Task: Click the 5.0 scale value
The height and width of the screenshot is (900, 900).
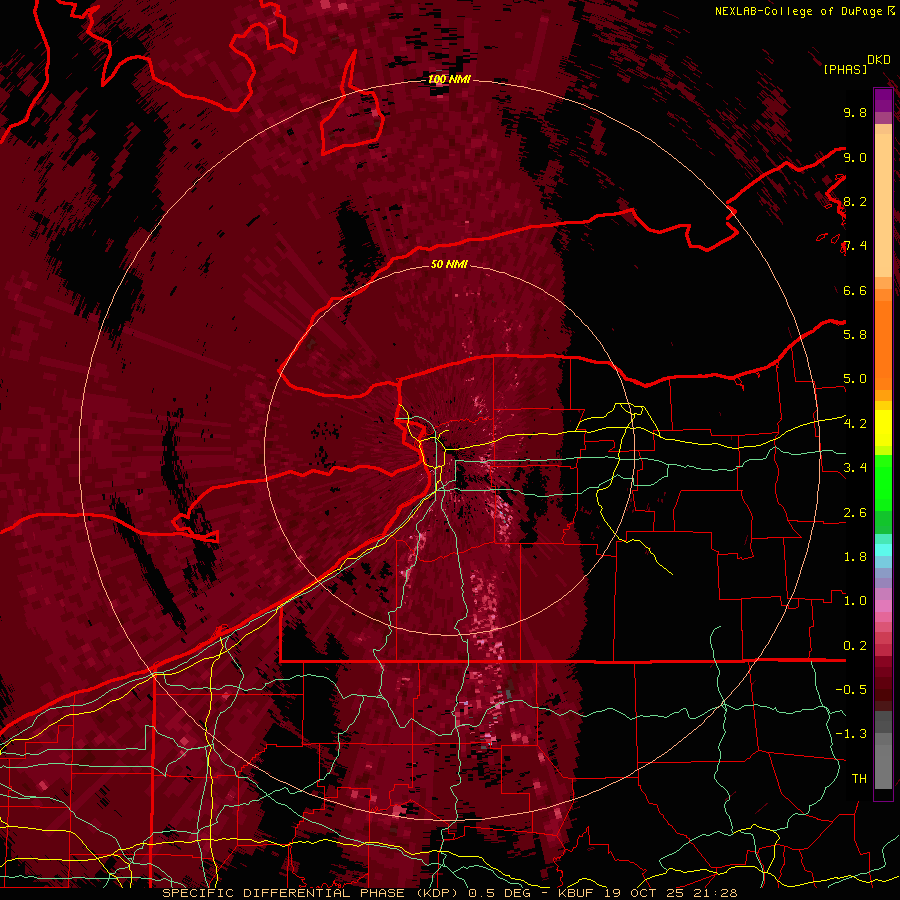Action: tap(855, 379)
